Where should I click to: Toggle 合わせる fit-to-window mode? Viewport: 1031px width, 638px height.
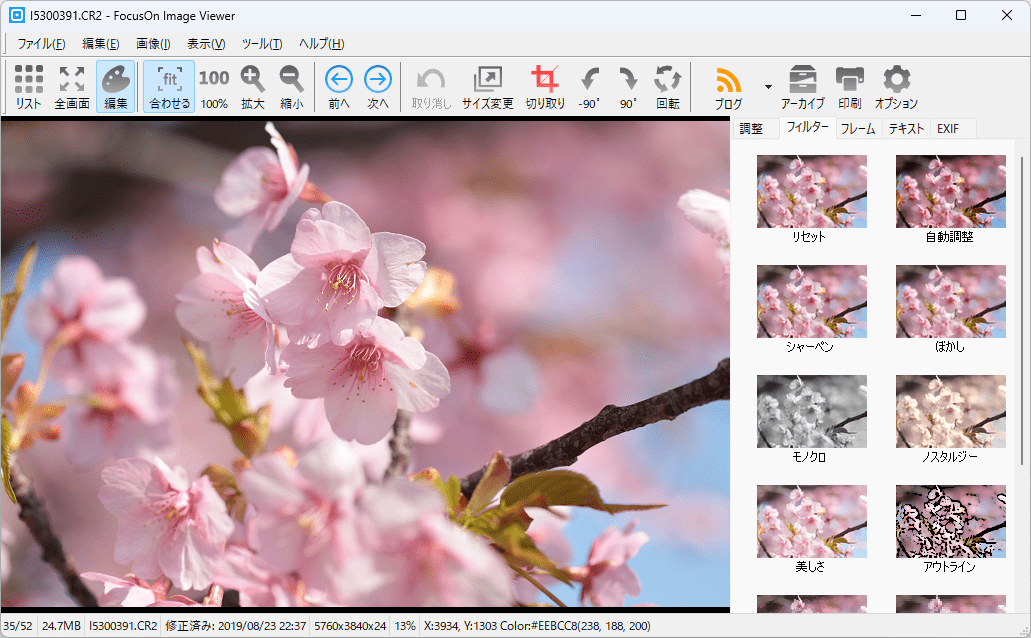pyautogui.click(x=170, y=87)
